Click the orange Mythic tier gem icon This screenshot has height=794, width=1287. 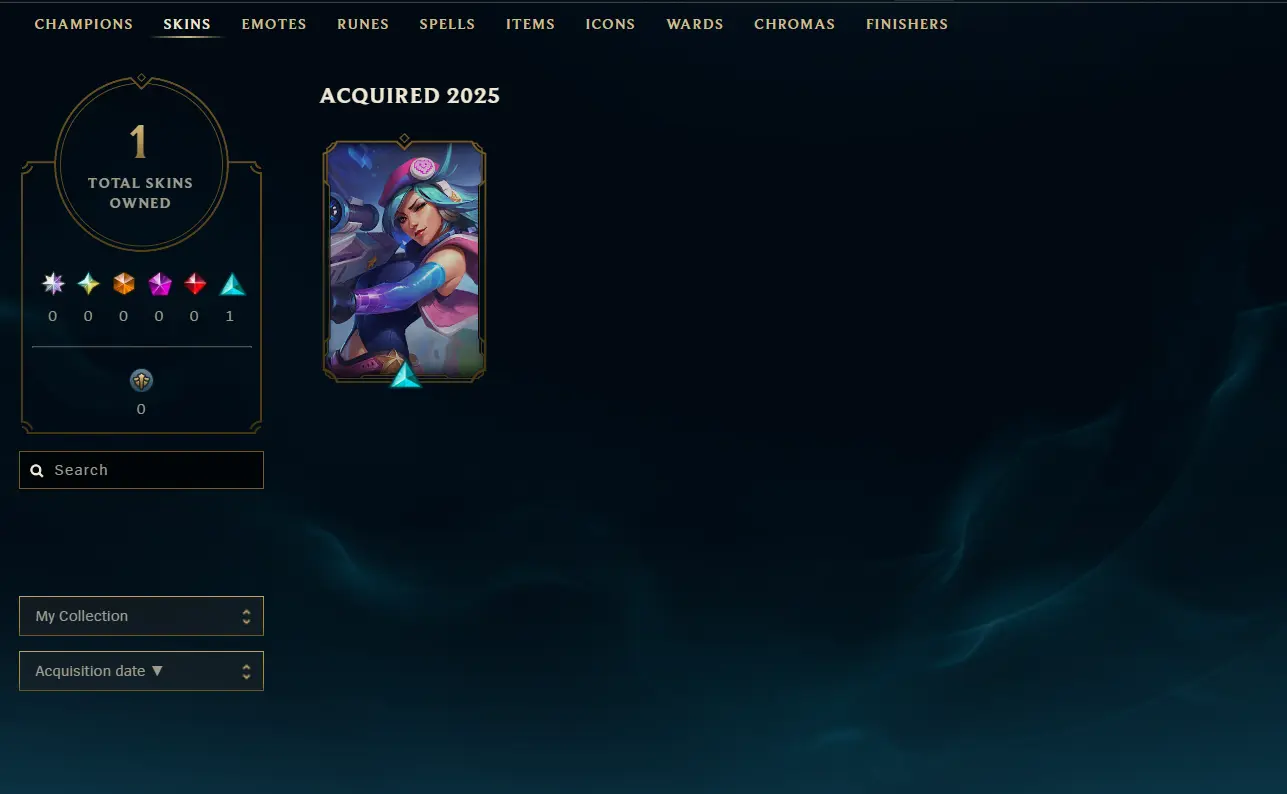pos(124,284)
